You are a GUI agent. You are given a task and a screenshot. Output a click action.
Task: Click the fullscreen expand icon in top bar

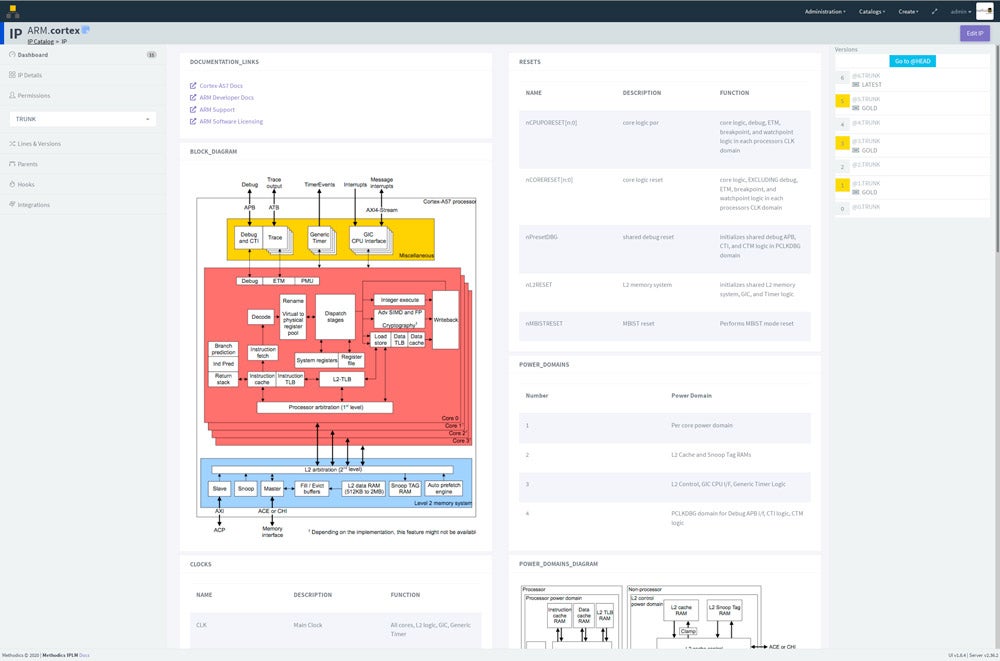tap(935, 11)
